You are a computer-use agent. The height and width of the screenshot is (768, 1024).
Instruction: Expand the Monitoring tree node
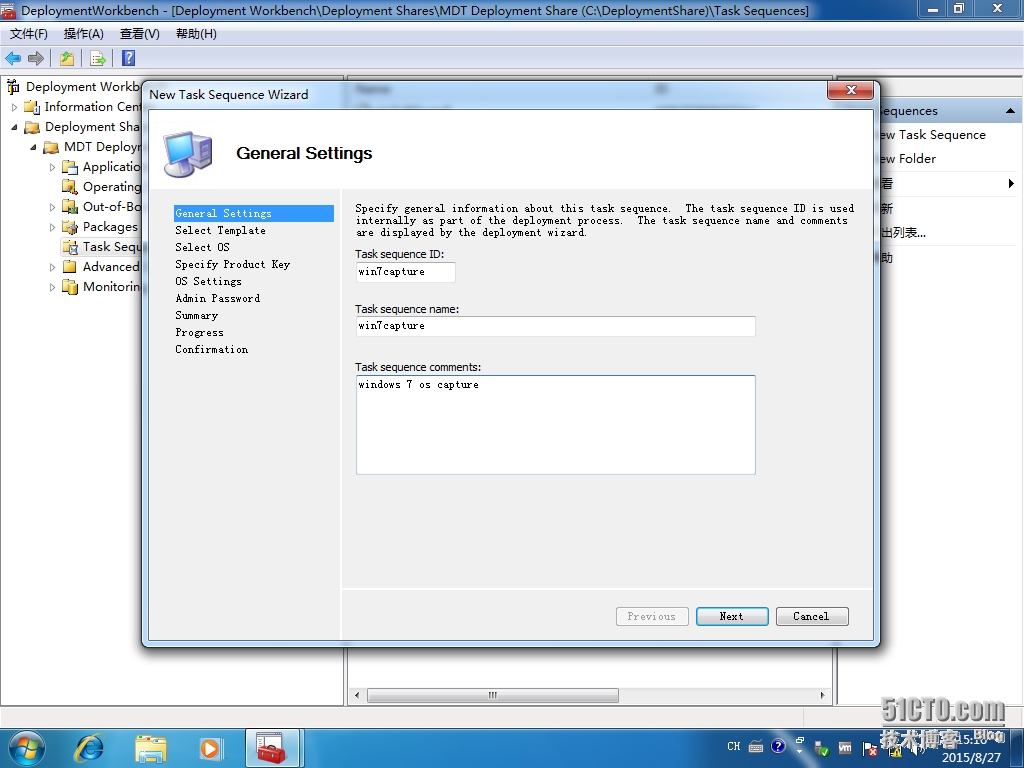(52, 287)
